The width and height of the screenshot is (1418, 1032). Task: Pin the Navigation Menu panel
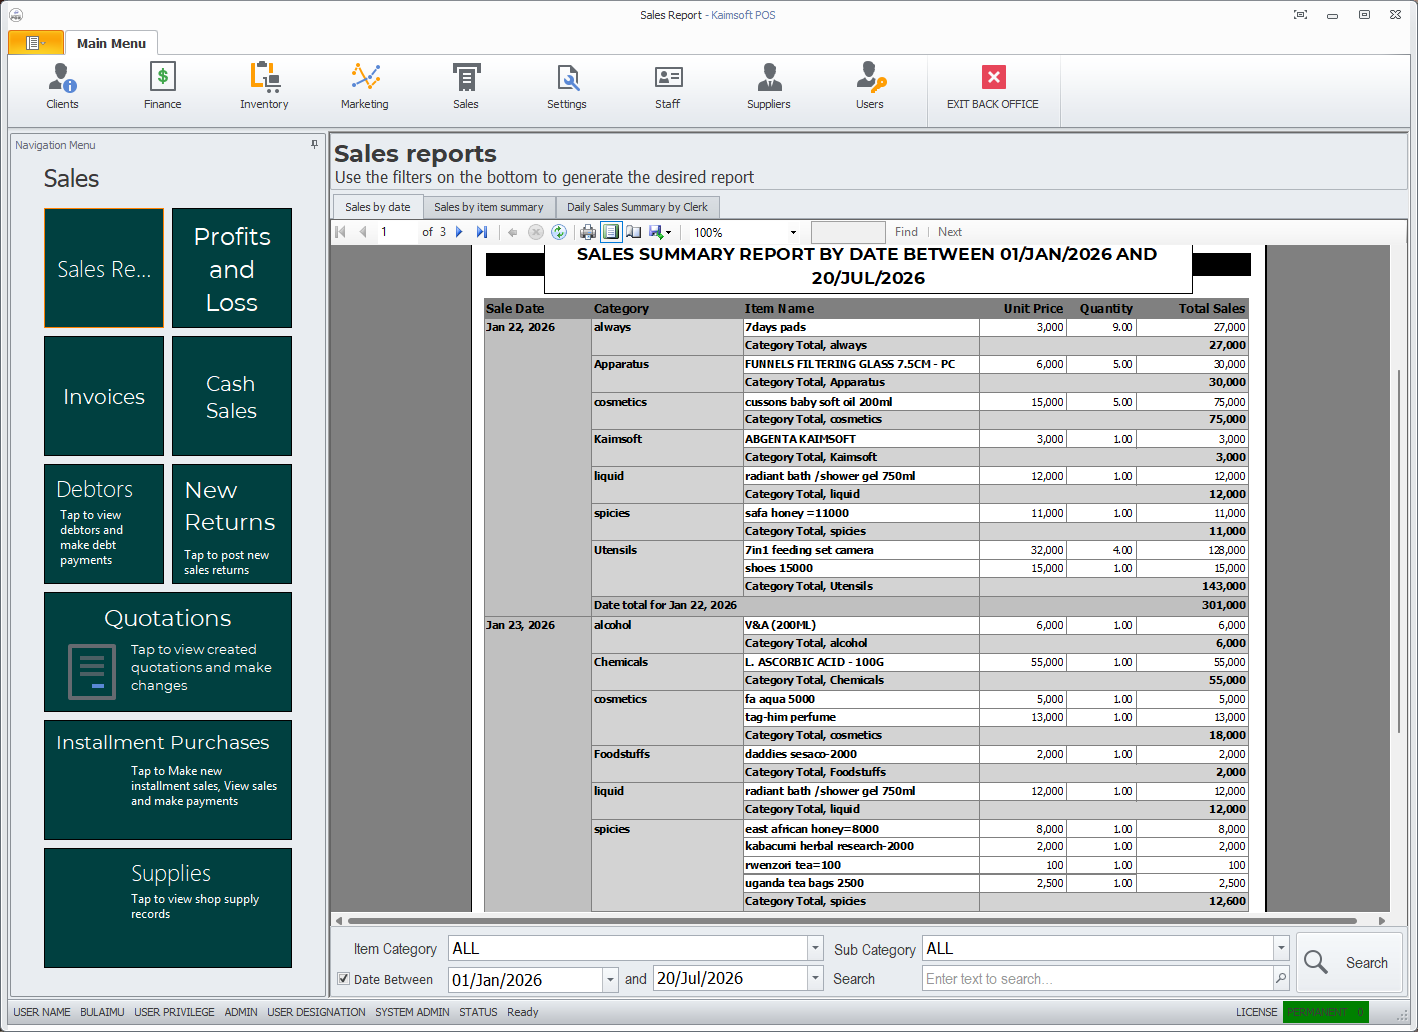[314, 145]
